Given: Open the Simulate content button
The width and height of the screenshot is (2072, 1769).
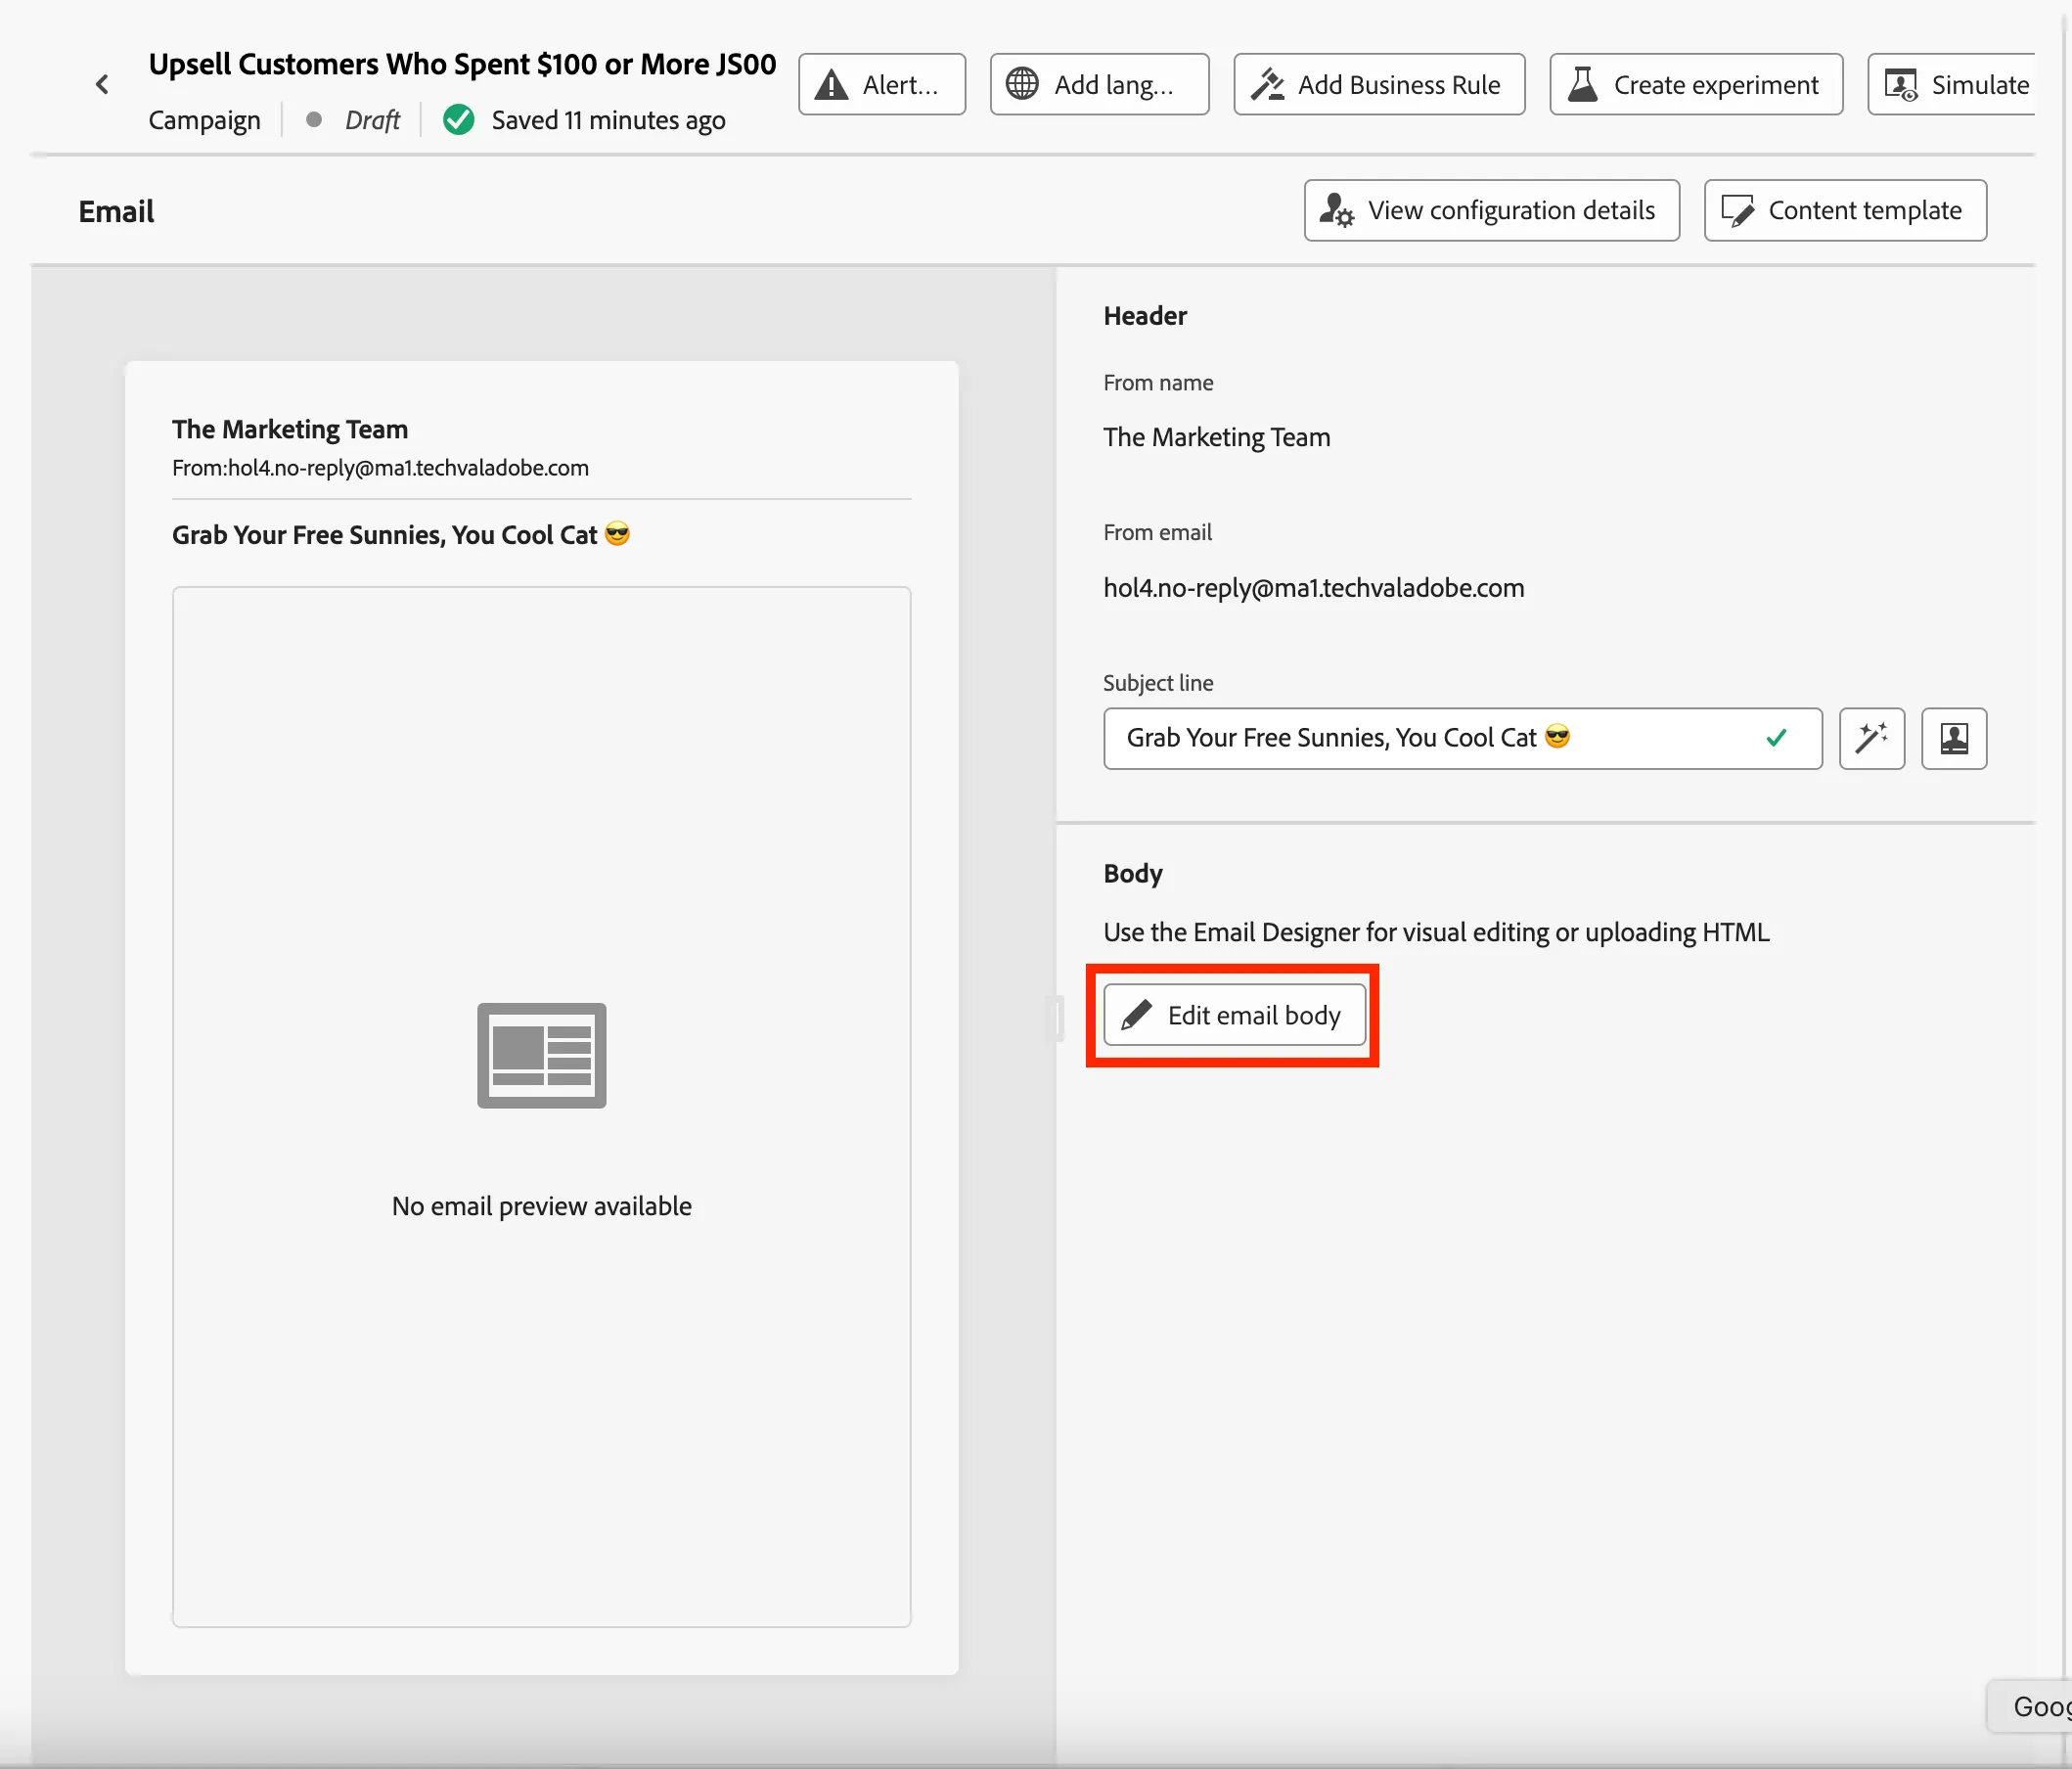Looking at the screenshot, I should tap(1954, 85).
